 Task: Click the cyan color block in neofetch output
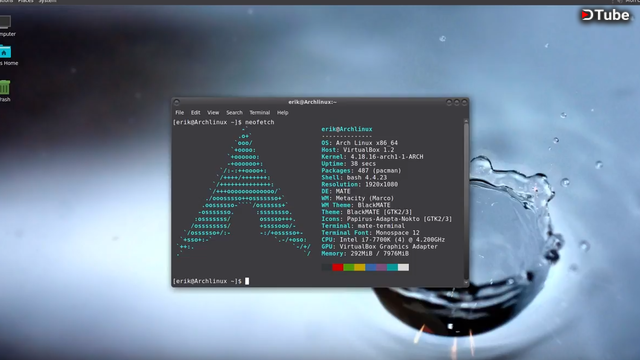pos(392,267)
